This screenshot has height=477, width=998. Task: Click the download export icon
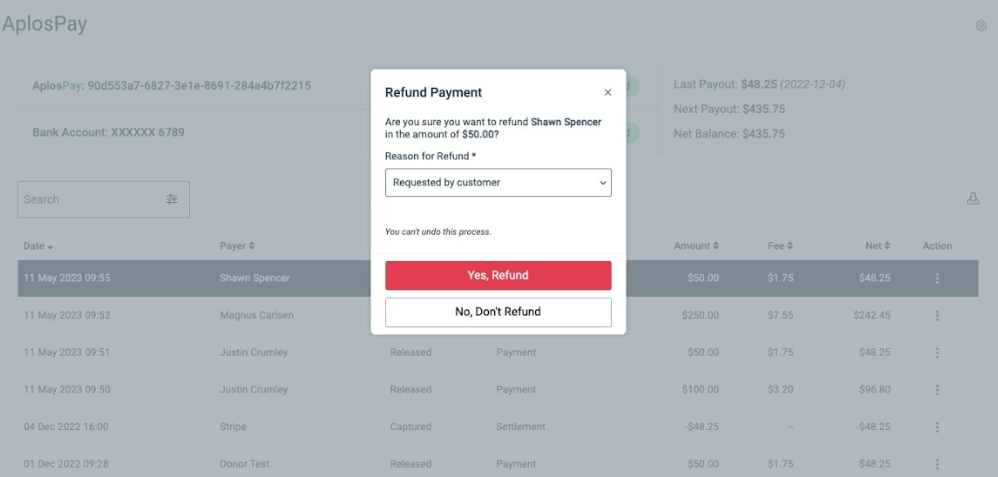[x=973, y=199]
